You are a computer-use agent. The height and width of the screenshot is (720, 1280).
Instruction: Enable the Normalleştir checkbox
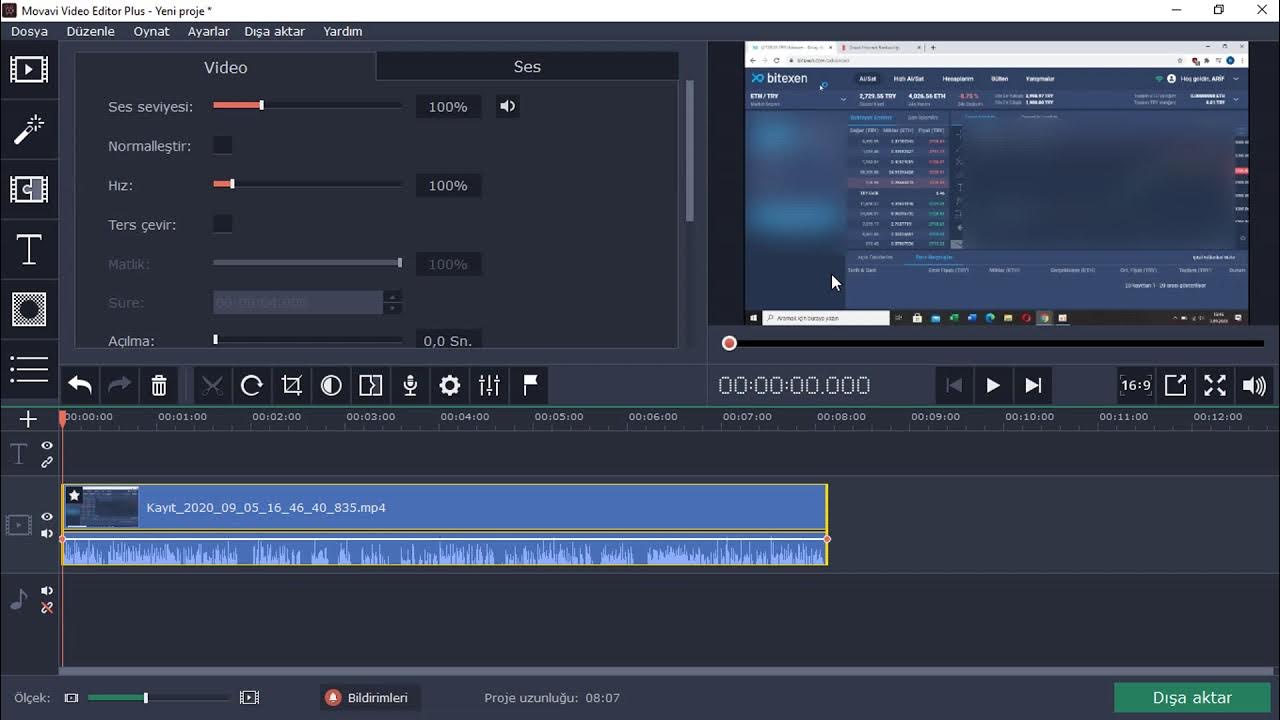(223, 146)
